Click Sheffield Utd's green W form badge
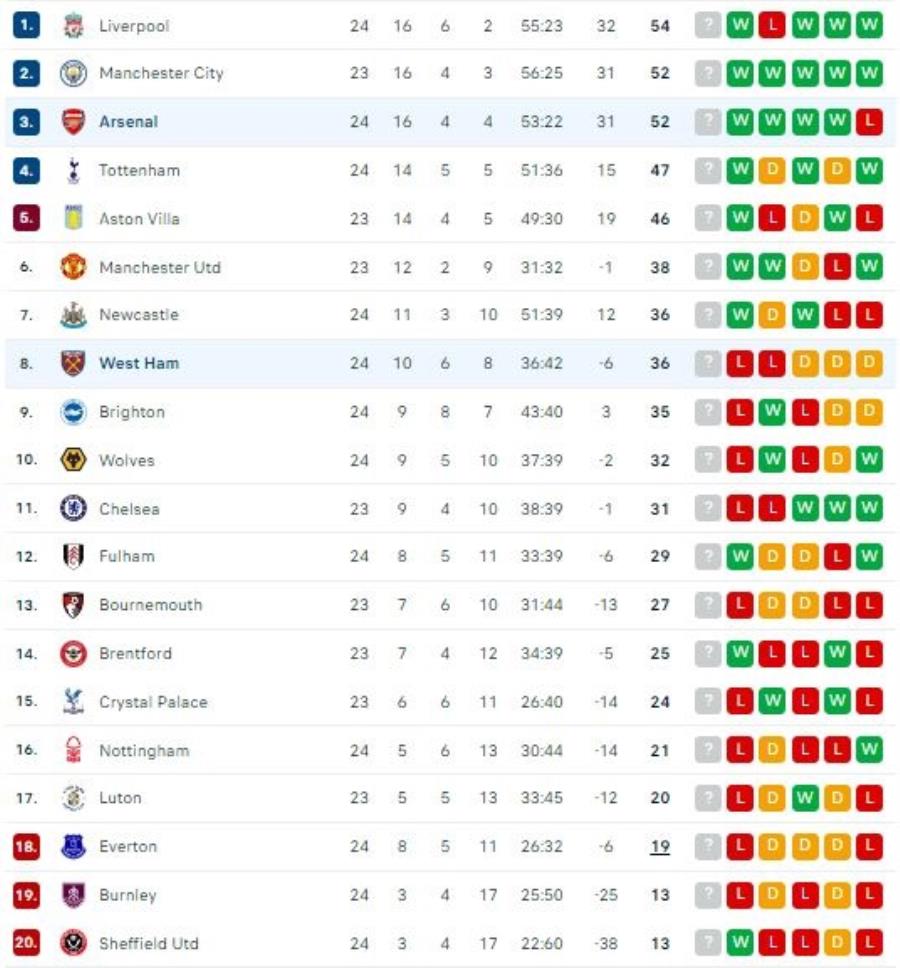Viewport: 900px width, 968px height. coord(739,943)
